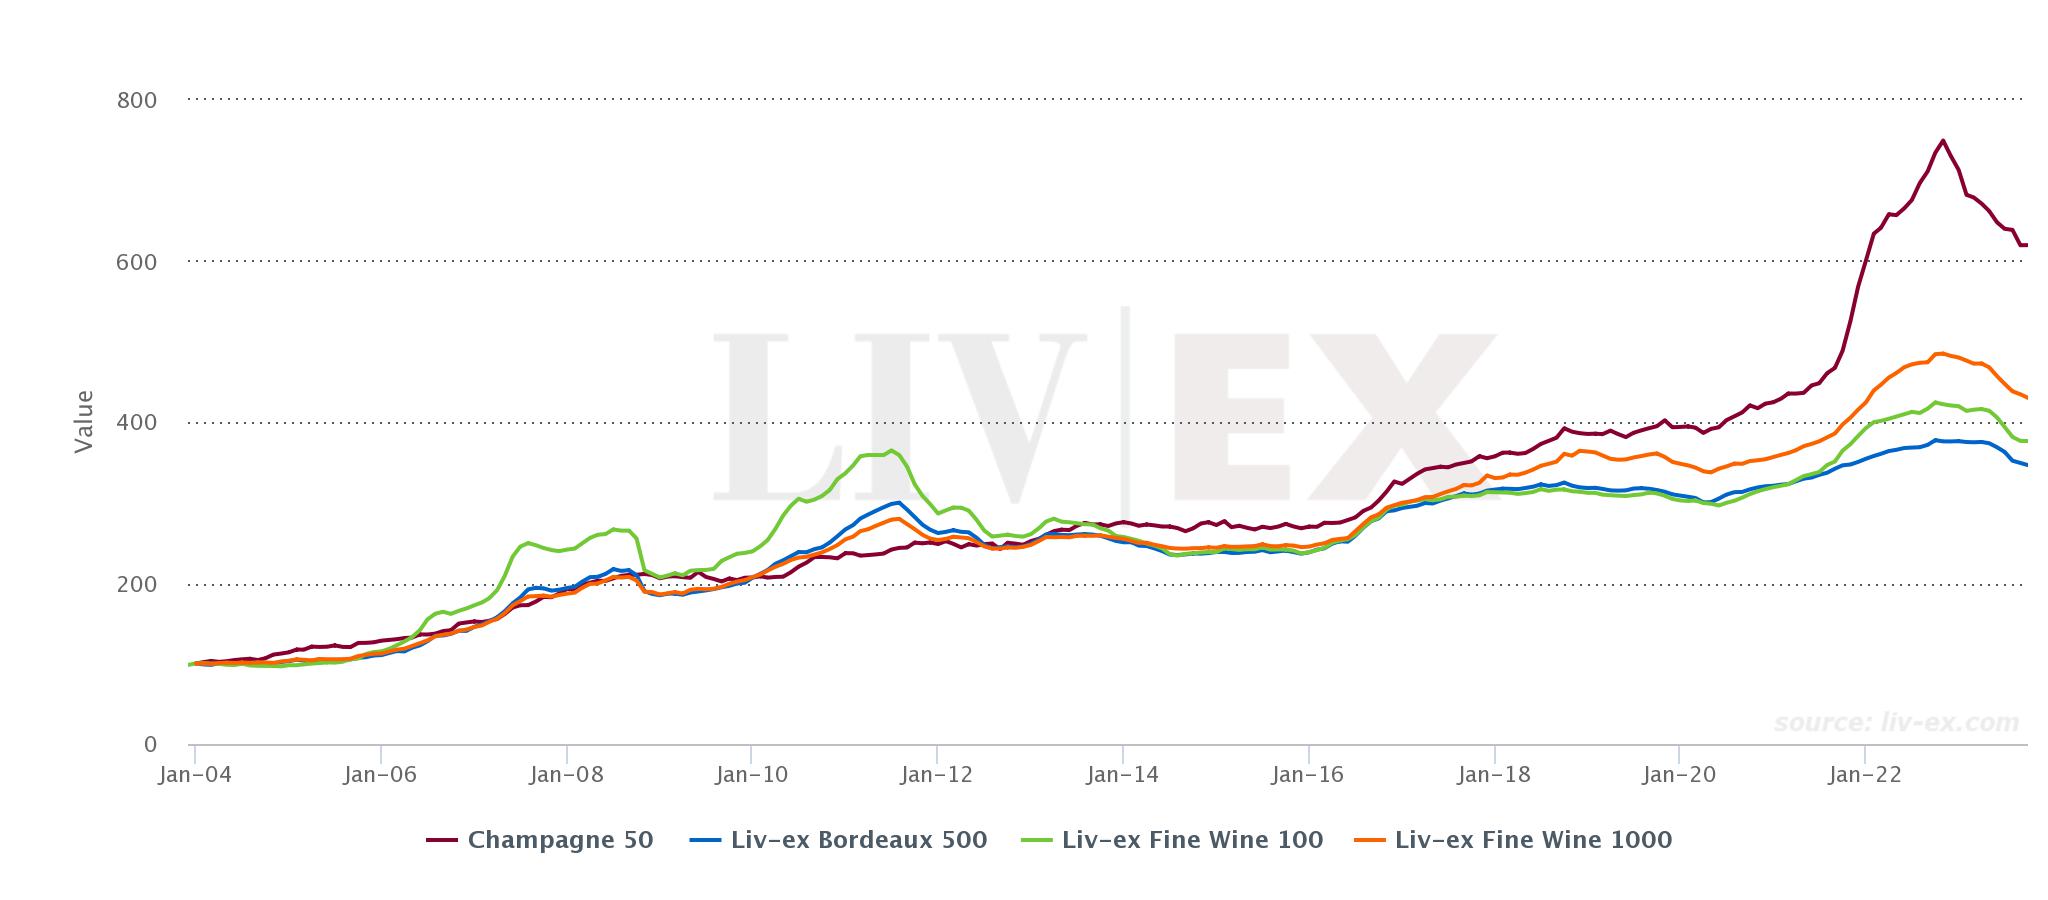This screenshot has height=900, width=2048.
Task: Click the Fine Wine 1000 line peak near 485
Action: tap(1941, 353)
